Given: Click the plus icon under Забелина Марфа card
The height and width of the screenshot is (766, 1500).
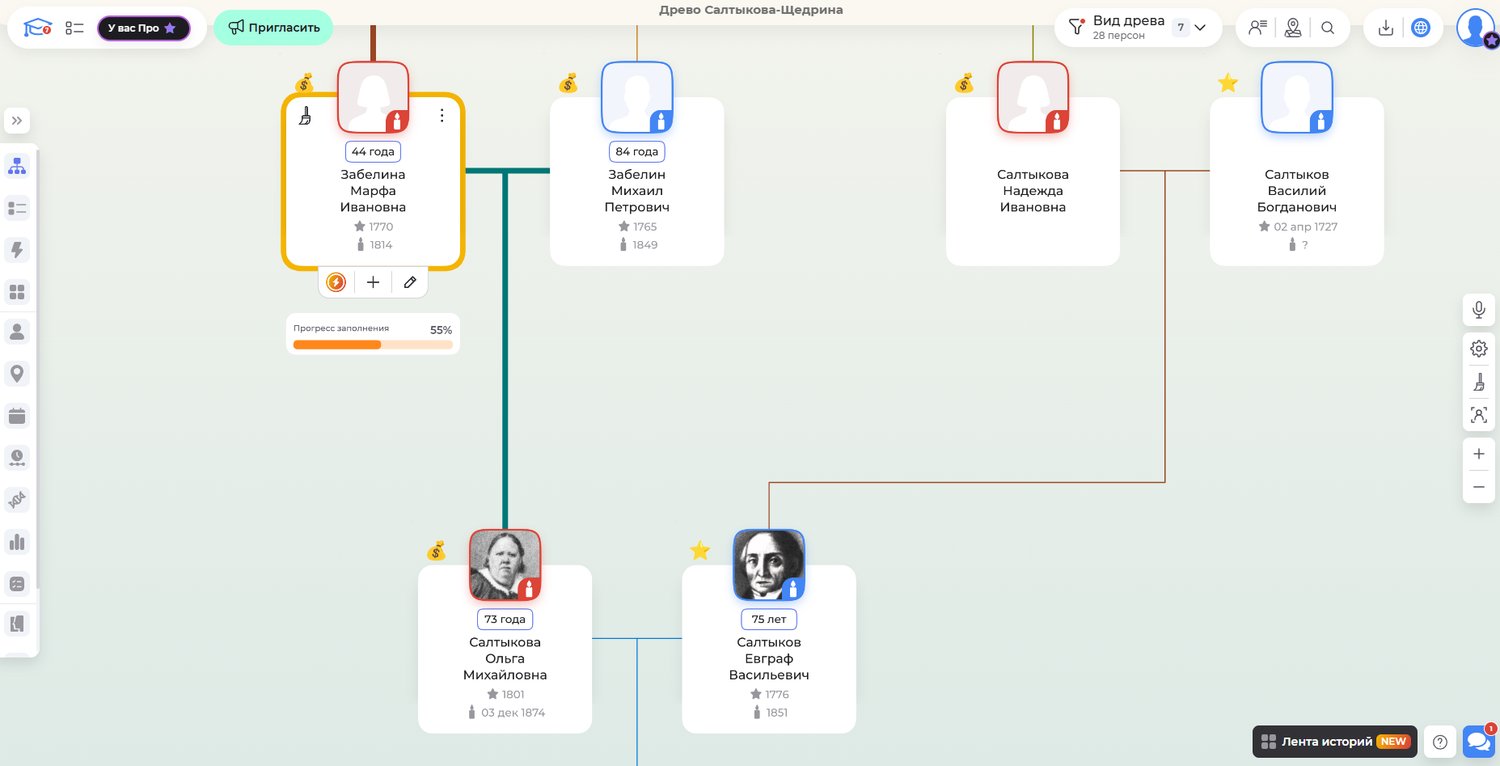Looking at the screenshot, I should pos(373,283).
